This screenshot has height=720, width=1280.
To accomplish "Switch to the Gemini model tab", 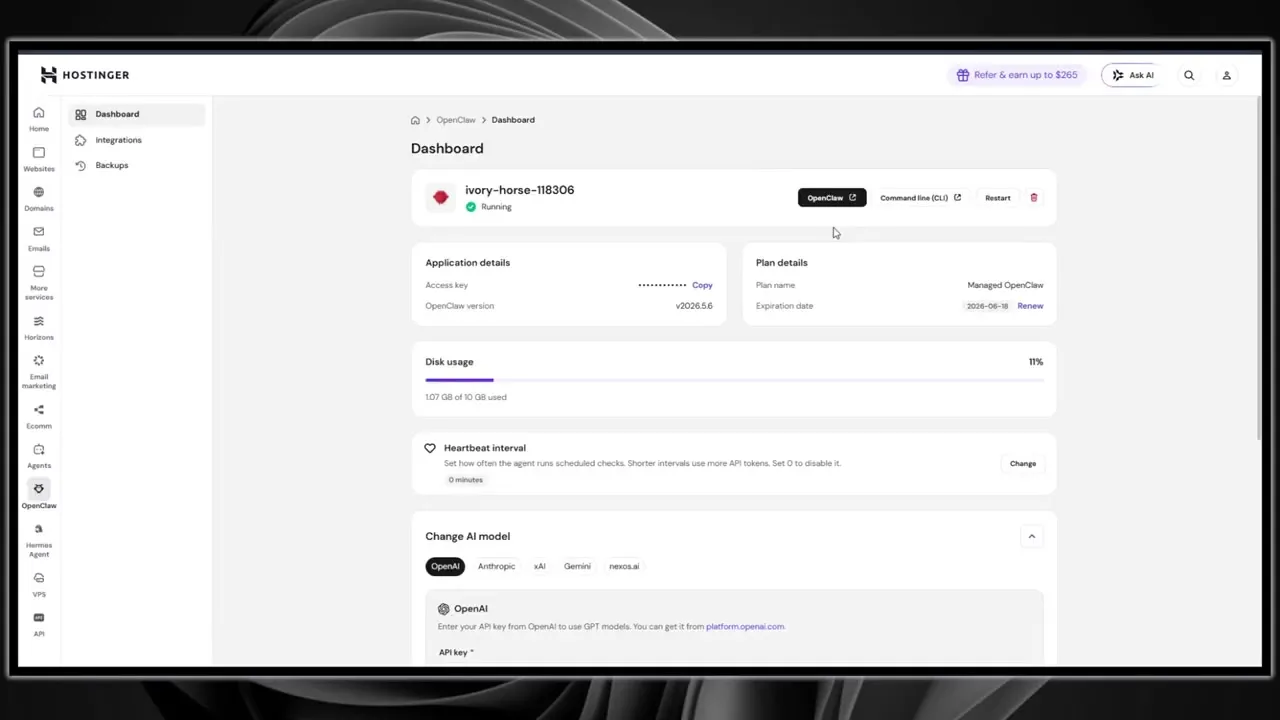I will click(x=577, y=566).
